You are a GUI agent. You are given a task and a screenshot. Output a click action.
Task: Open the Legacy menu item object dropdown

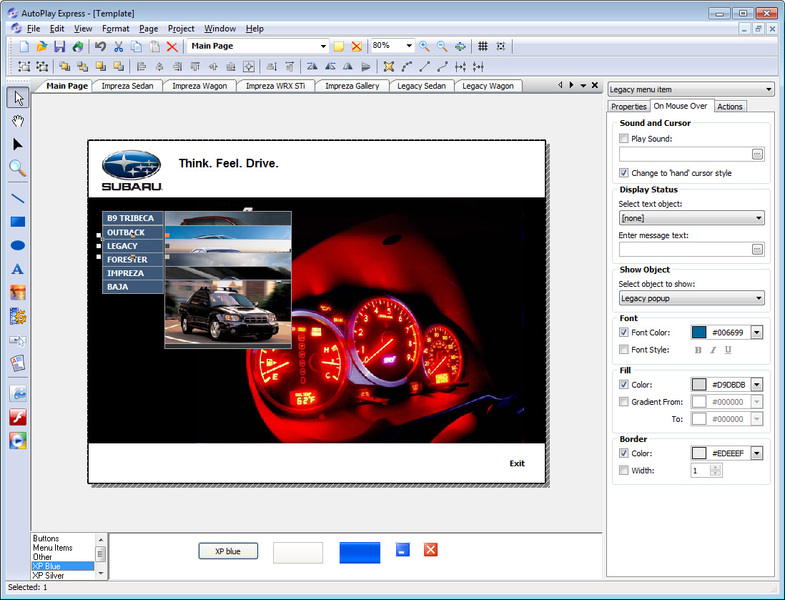[x=691, y=90]
